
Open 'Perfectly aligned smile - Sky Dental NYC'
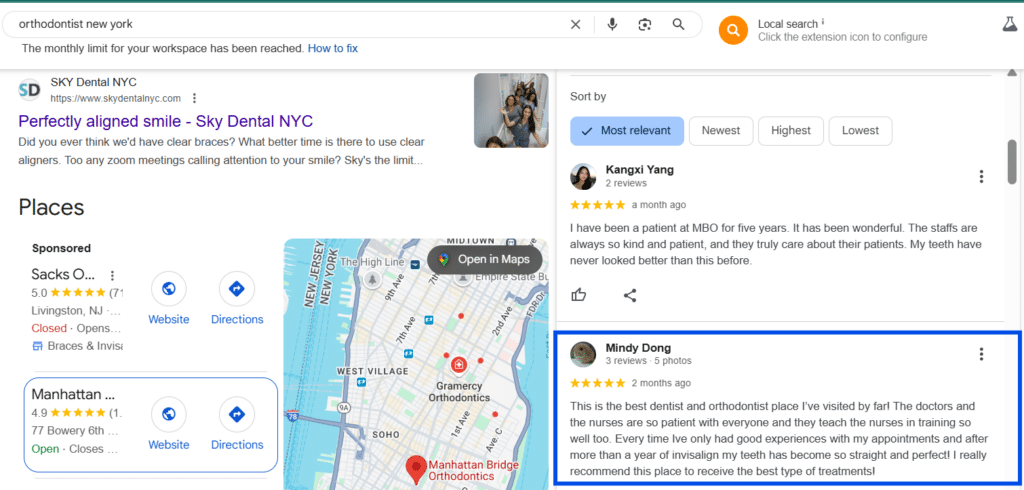[166, 121]
